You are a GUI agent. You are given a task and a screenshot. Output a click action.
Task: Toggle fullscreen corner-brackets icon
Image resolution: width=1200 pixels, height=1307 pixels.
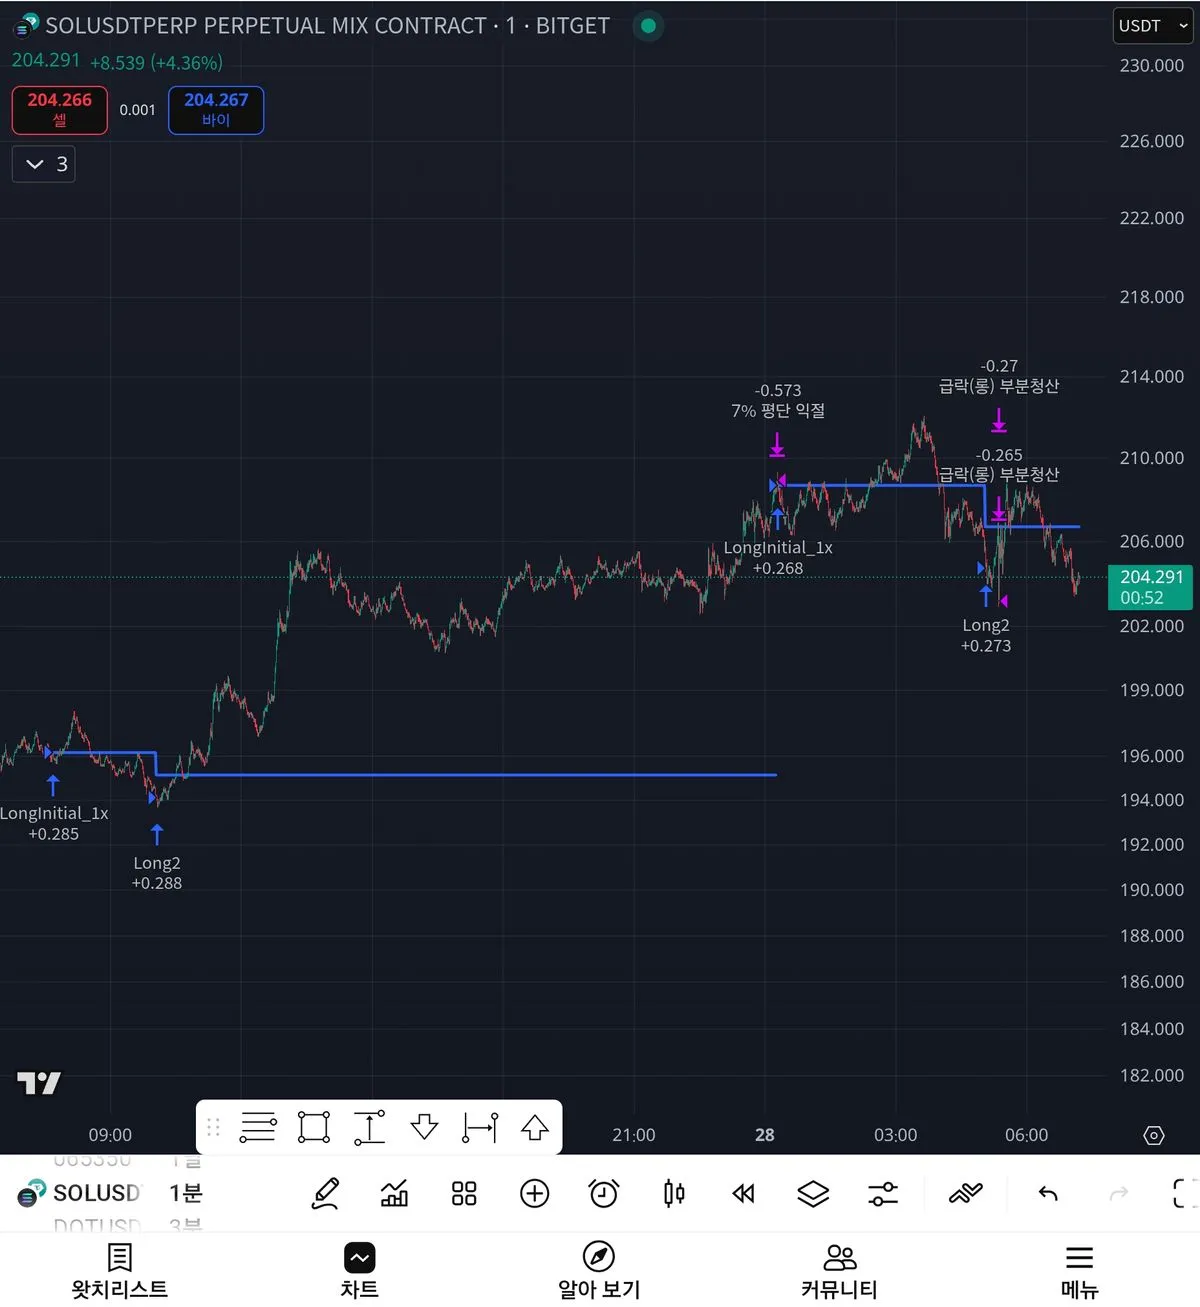coord(1185,1193)
